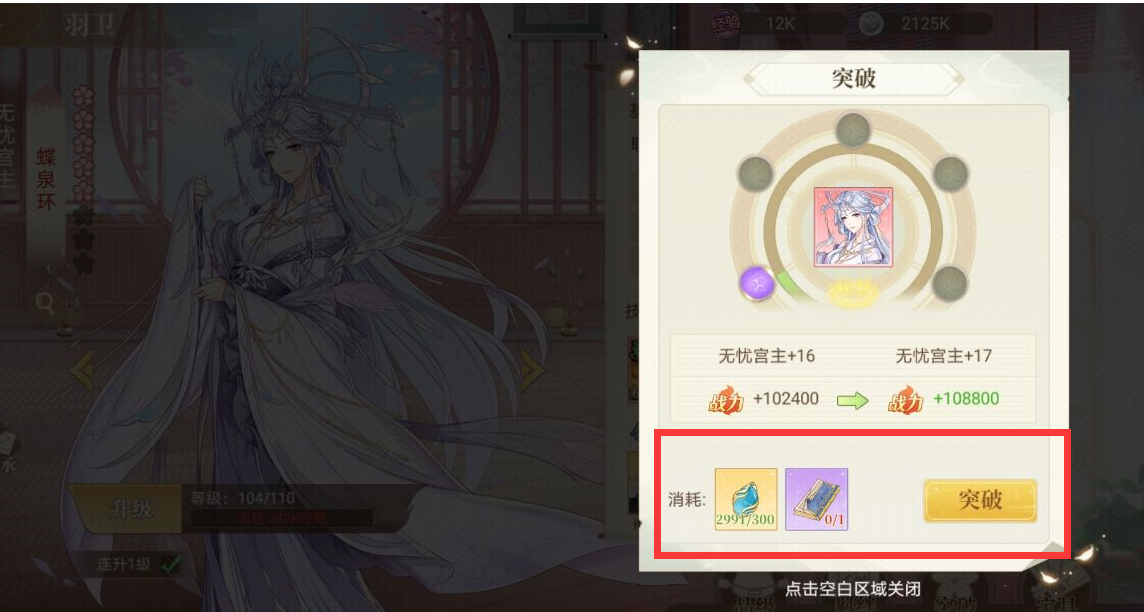Select the purple orb breakthrough node
Image resolution: width=1144 pixels, height=612 pixels.
pos(758,282)
